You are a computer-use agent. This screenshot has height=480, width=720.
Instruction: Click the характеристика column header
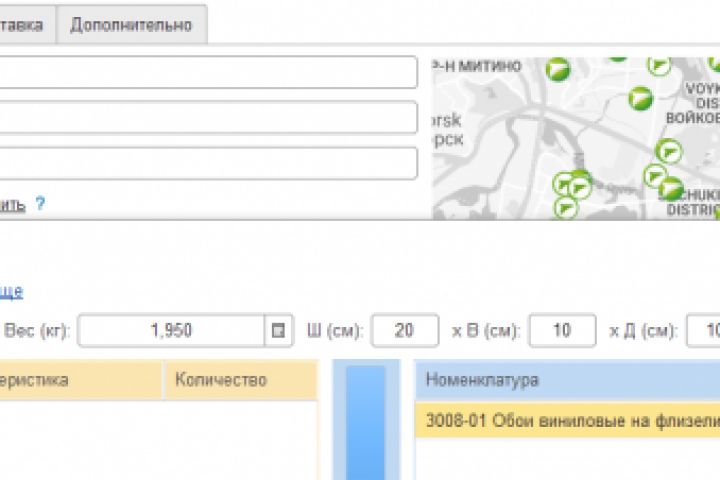click(x=81, y=380)
